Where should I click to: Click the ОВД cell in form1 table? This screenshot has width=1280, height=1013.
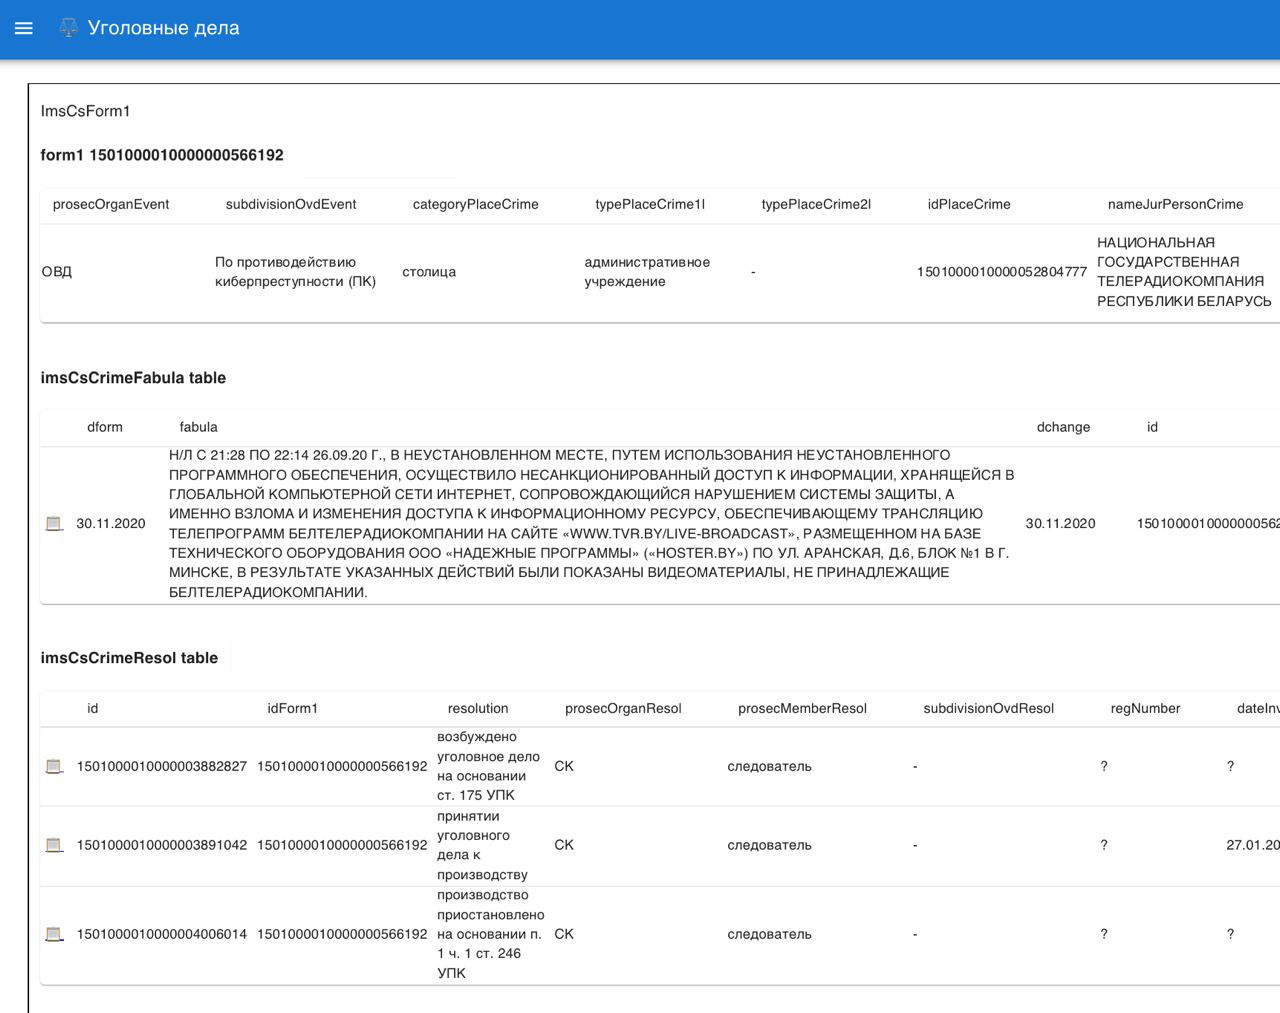point(57,272)
